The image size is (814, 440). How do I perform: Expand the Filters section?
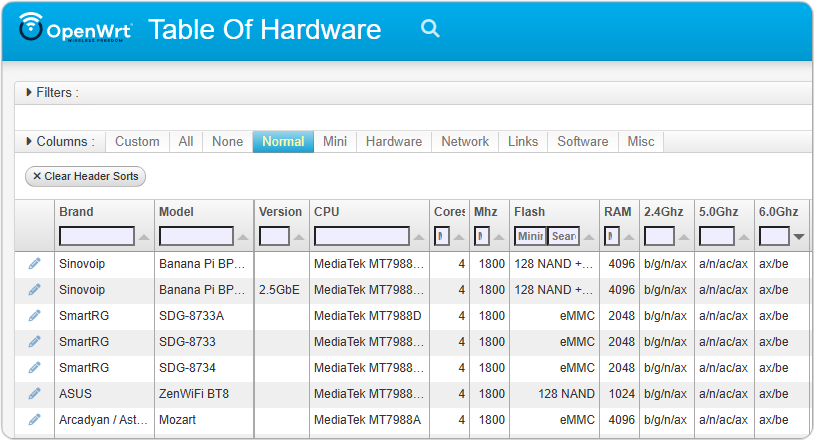point(29,92)
